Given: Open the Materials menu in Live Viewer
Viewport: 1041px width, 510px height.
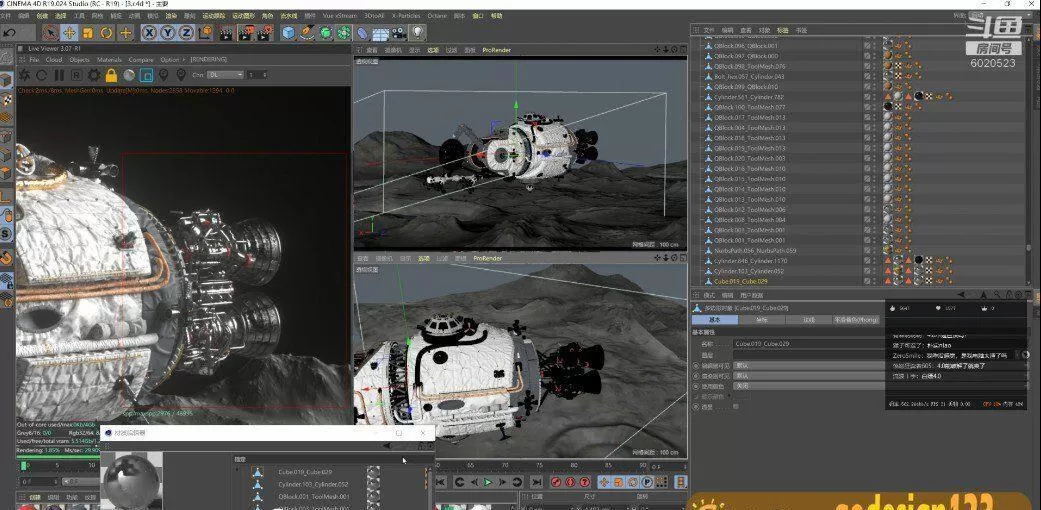Looking at the screenshot, I should (109, 59).
